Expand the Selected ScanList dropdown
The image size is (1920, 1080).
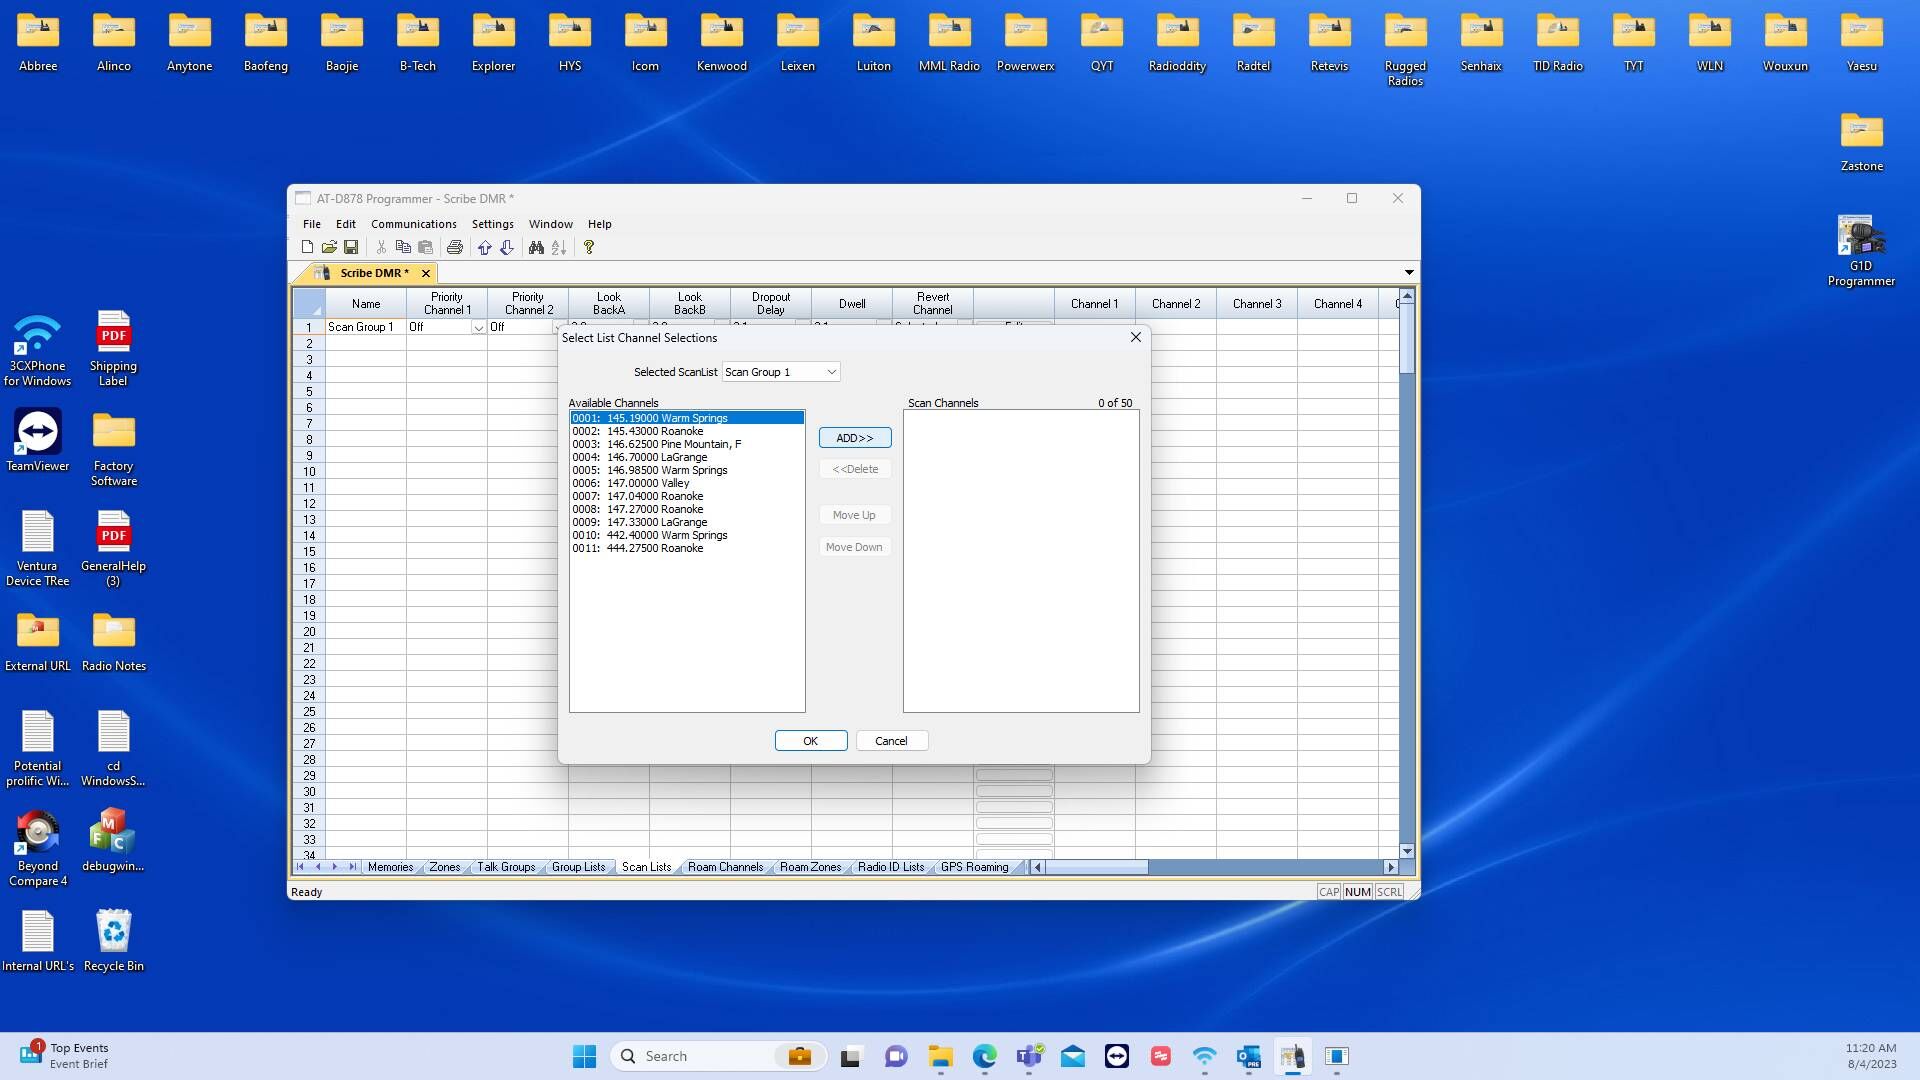[831, 372]
